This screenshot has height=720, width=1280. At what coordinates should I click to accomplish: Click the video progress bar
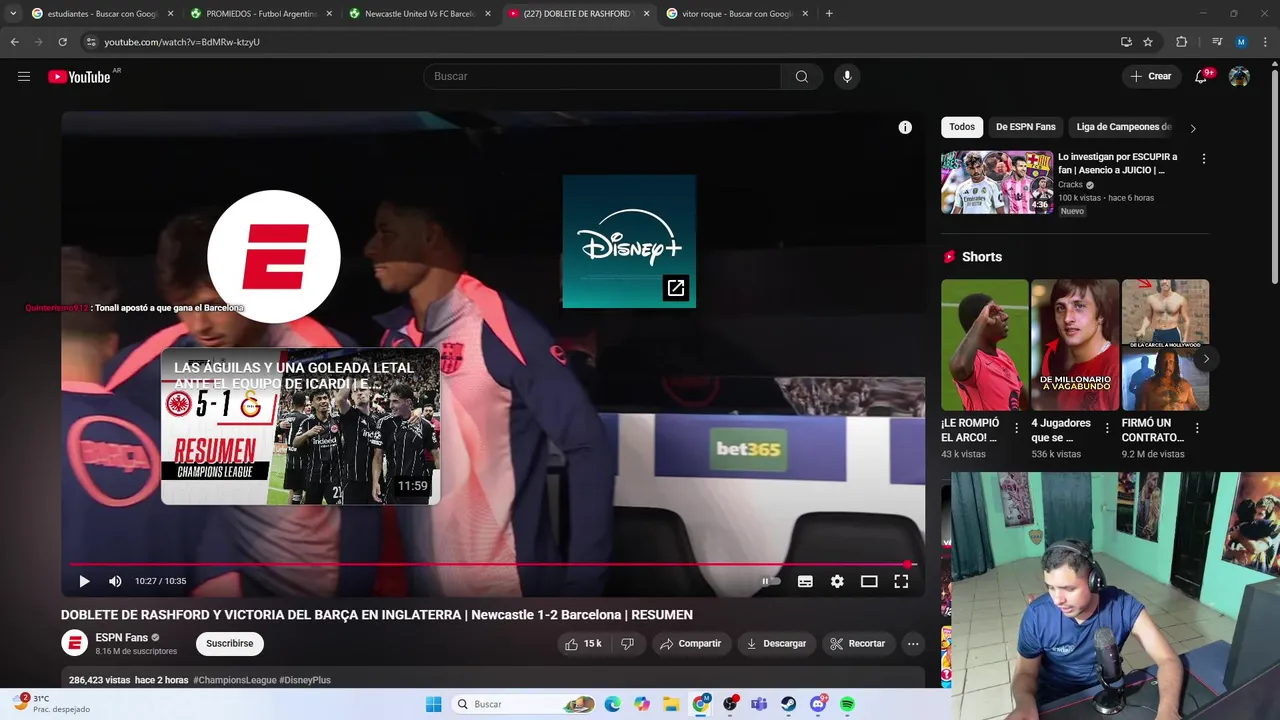coord(492,565)
